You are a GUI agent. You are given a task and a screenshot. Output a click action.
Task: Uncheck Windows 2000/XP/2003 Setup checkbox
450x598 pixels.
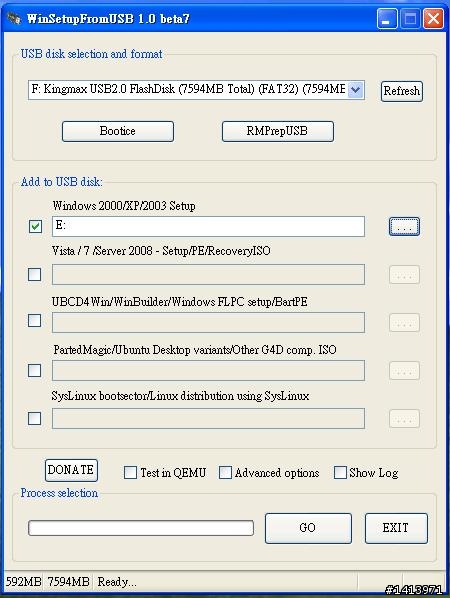35,227
